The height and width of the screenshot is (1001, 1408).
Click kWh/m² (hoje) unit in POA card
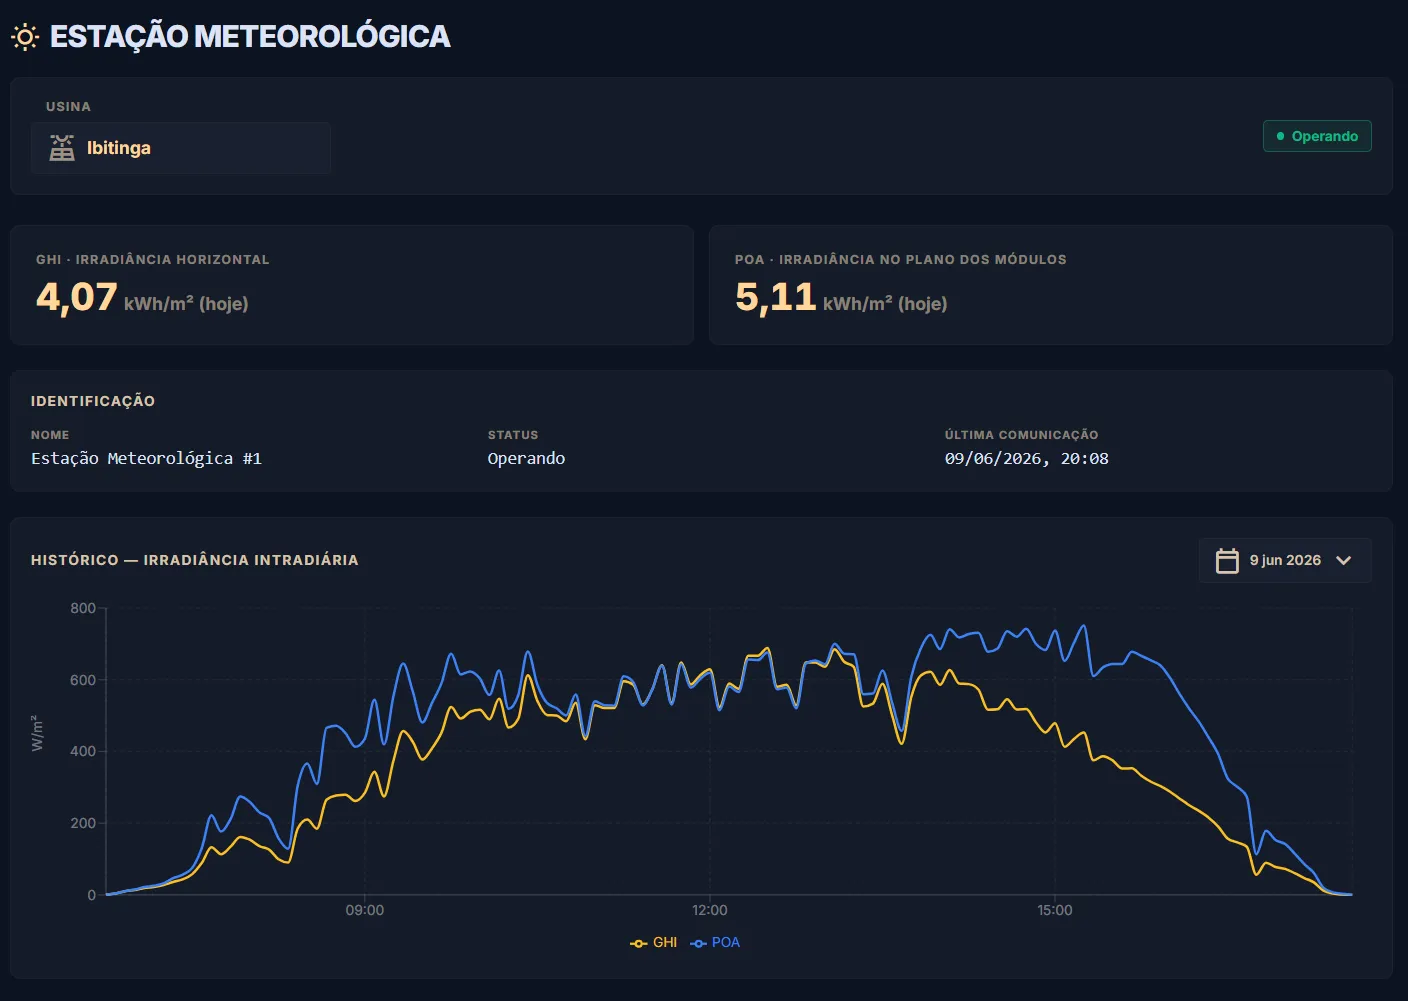pos(885,303)
